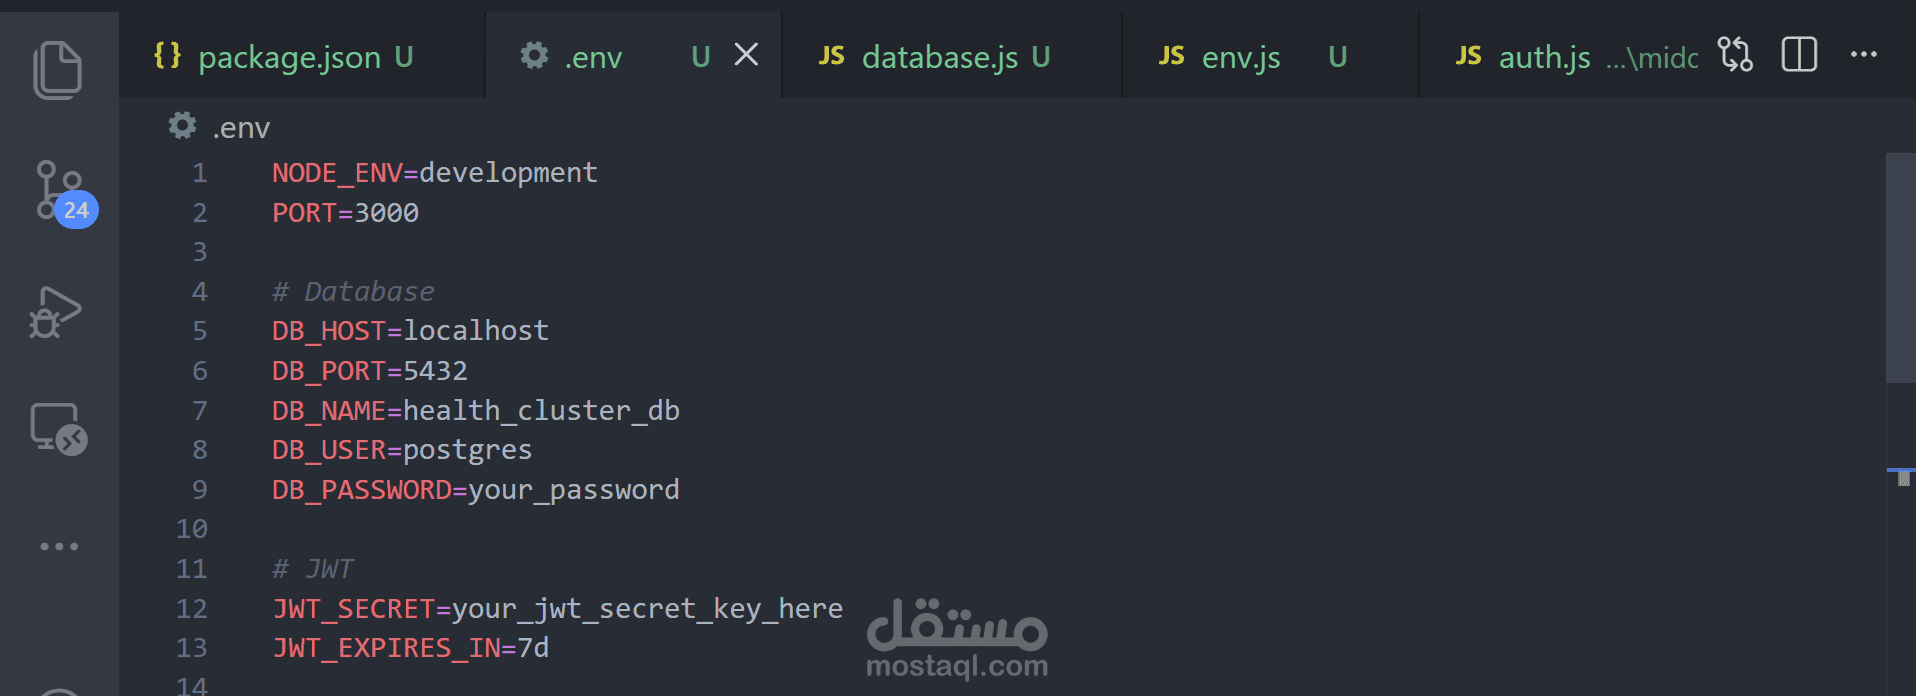
Task: Click line number 12 in the gutter
Action: pos(192,609)
